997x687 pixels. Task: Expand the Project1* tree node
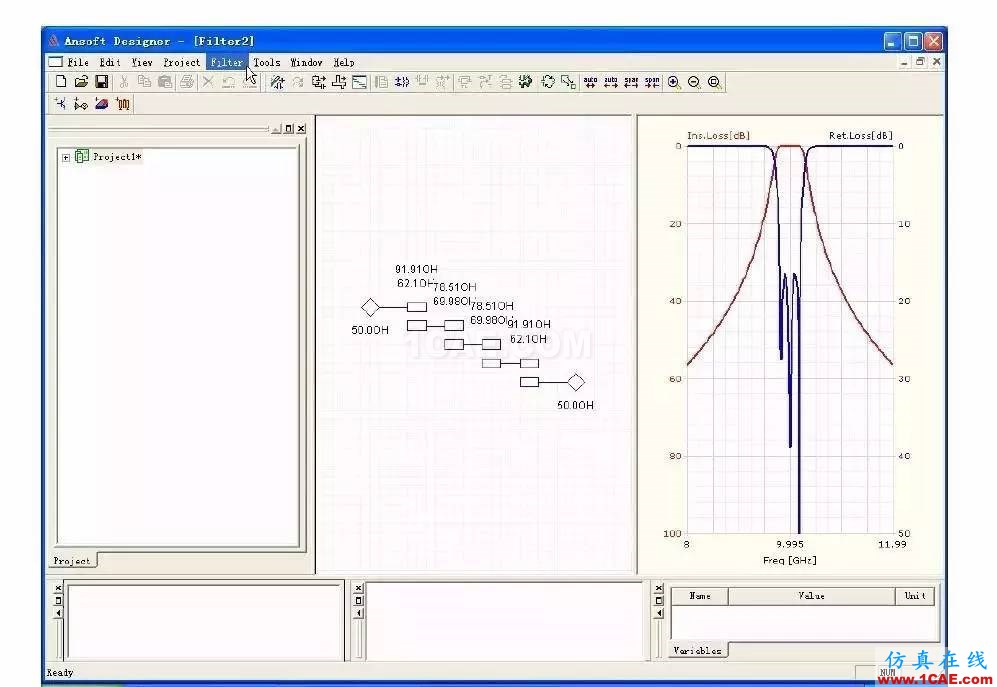(66, 157)
